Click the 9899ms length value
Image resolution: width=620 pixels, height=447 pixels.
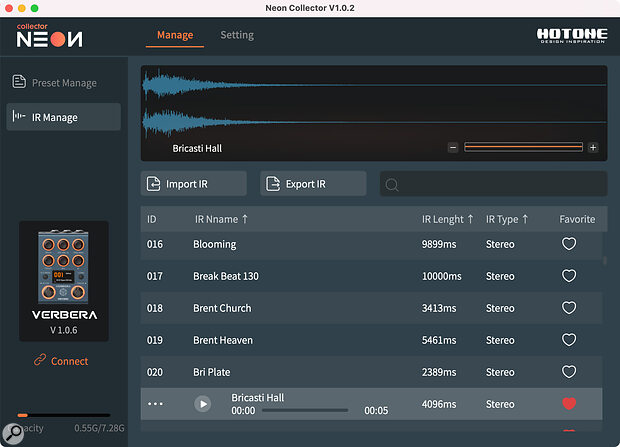[439, 244]
